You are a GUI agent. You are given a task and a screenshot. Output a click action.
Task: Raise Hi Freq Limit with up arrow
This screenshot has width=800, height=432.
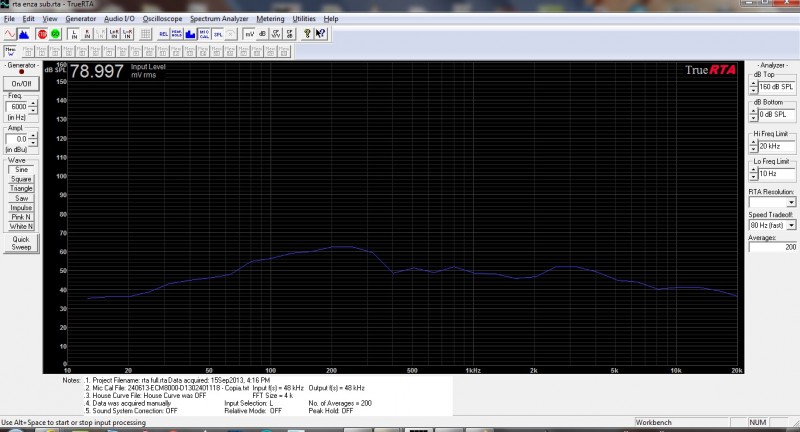(754, 143)
